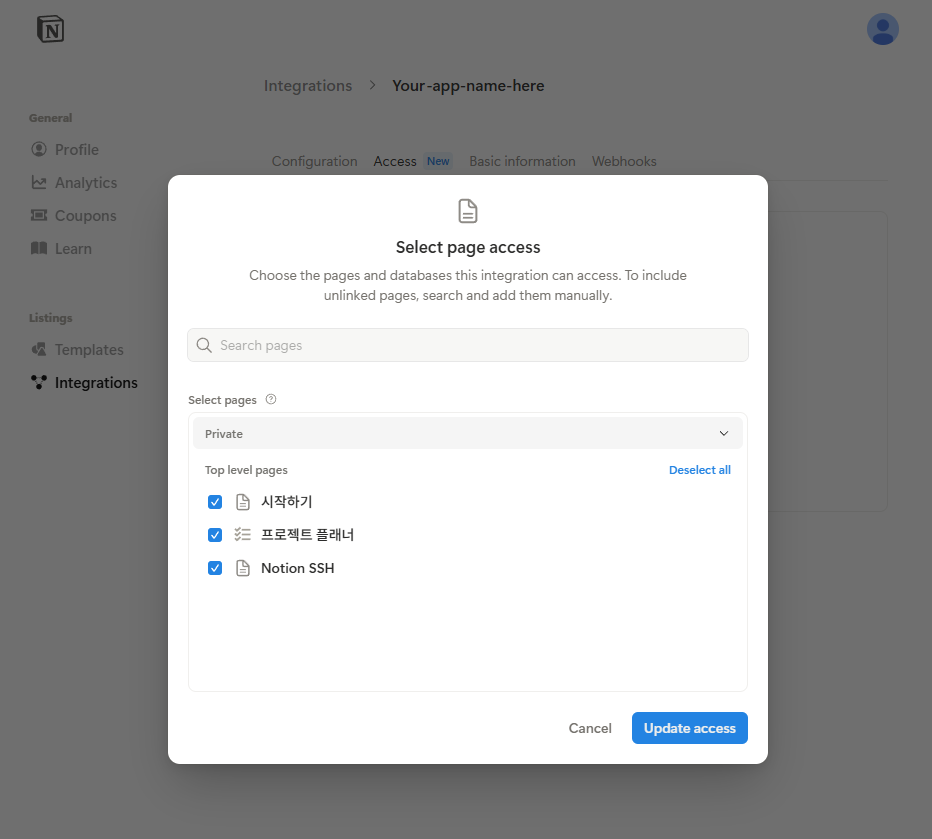
Task: Open Templates listings
Action: [x=89, y=349]
